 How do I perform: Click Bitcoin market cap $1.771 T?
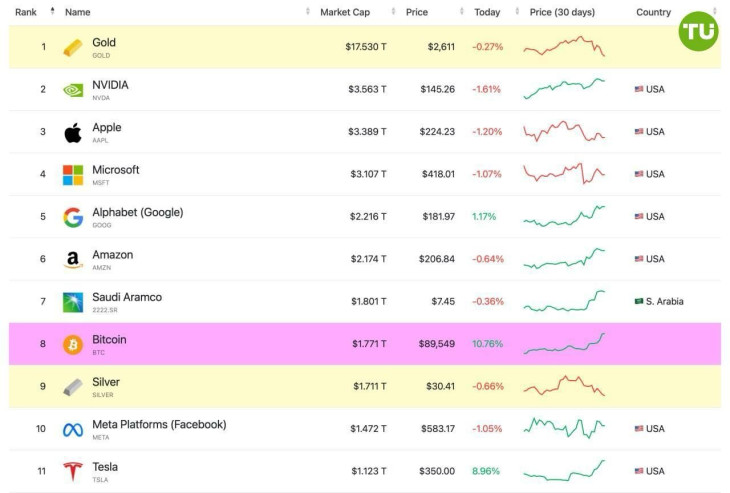click(369, 344)
